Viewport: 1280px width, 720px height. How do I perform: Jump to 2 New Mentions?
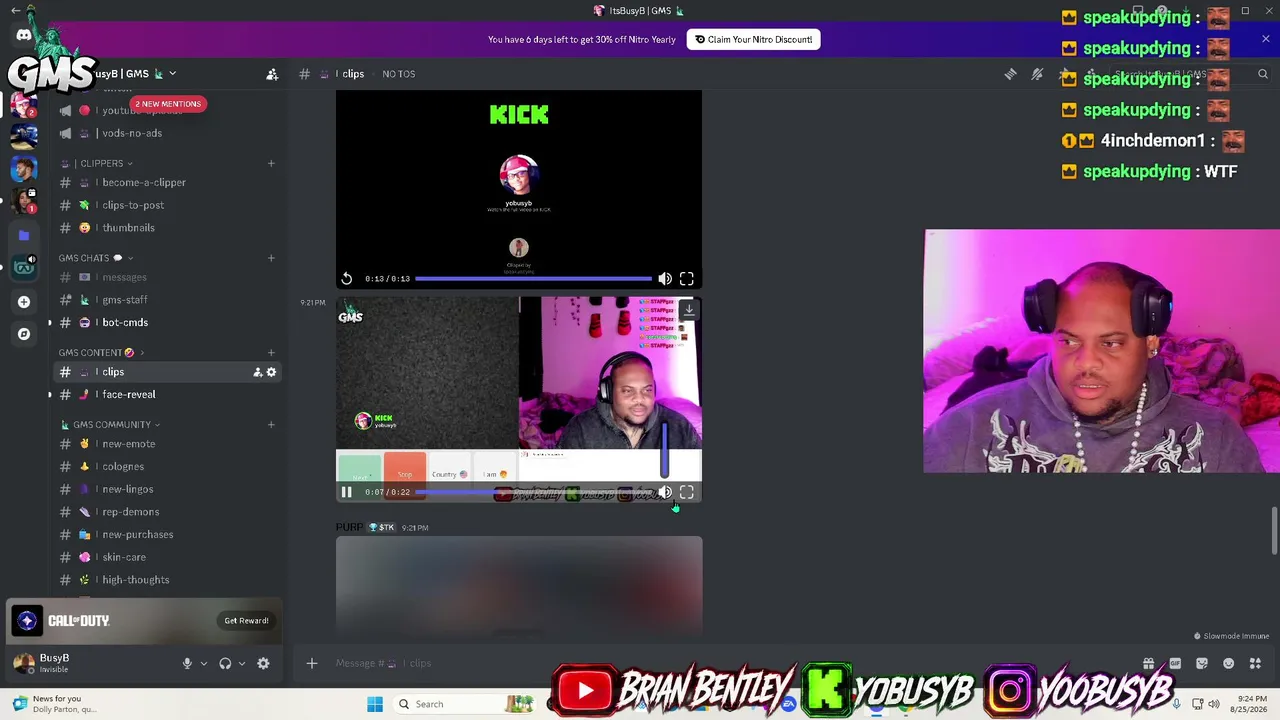coord(168,104)
